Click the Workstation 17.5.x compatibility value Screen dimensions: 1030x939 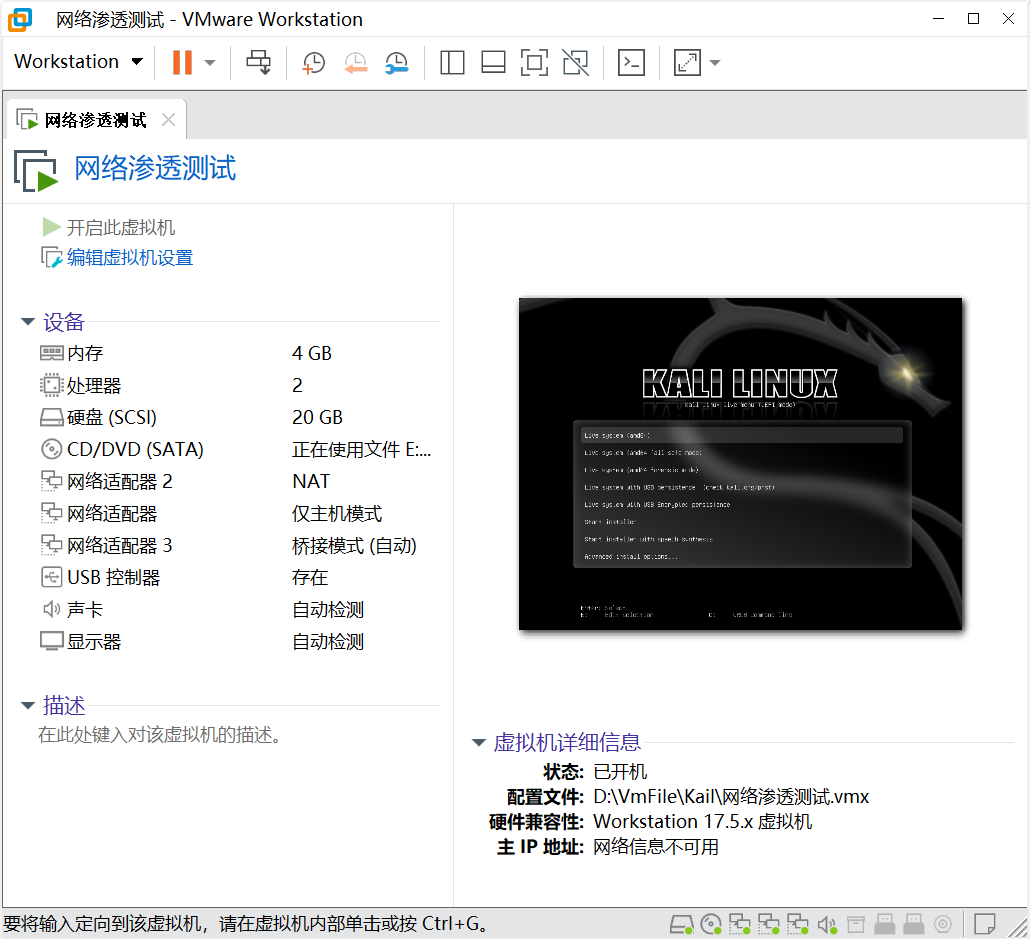pyautogui.click(x=702, y=821)
